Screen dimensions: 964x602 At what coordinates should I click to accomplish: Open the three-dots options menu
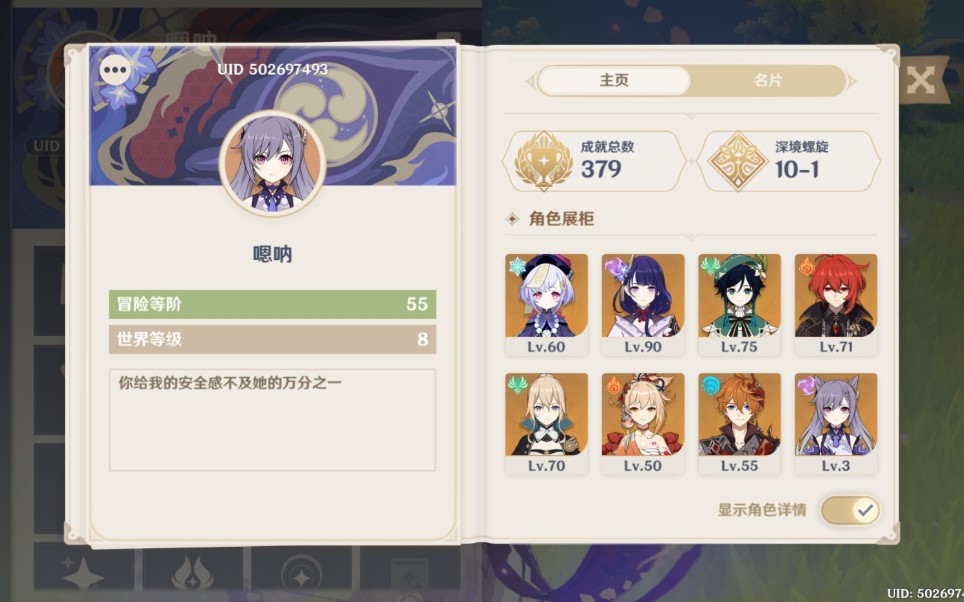pyautogui.click(x=116, y=69)
